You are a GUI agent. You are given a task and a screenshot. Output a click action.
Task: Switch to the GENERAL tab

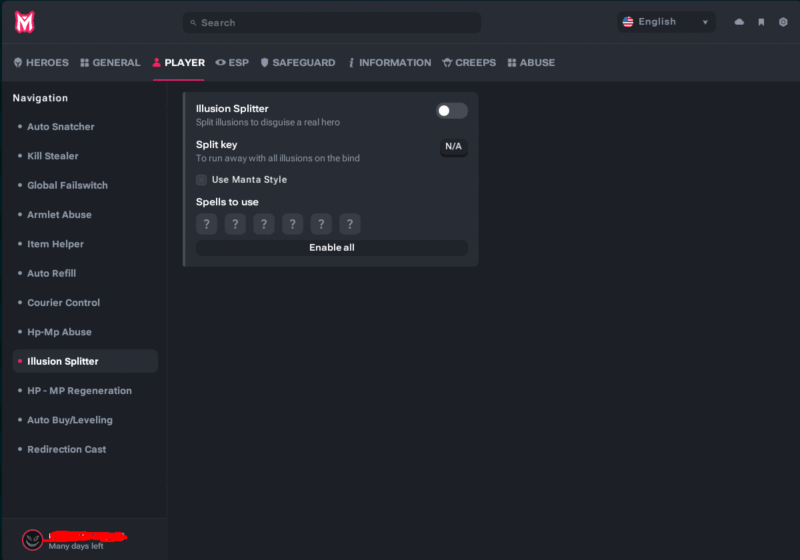[x=110, y=63]
